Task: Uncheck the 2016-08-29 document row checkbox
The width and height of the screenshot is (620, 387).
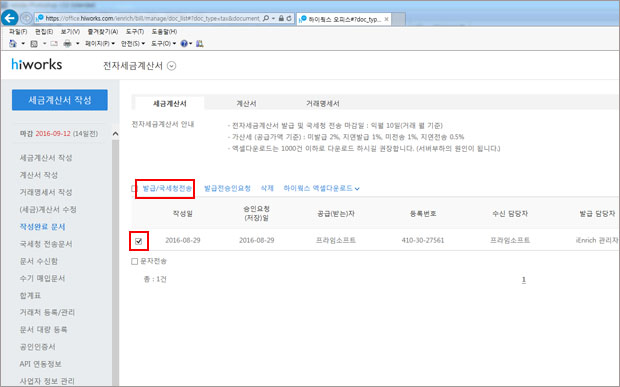Action: (x=138, y=241)
